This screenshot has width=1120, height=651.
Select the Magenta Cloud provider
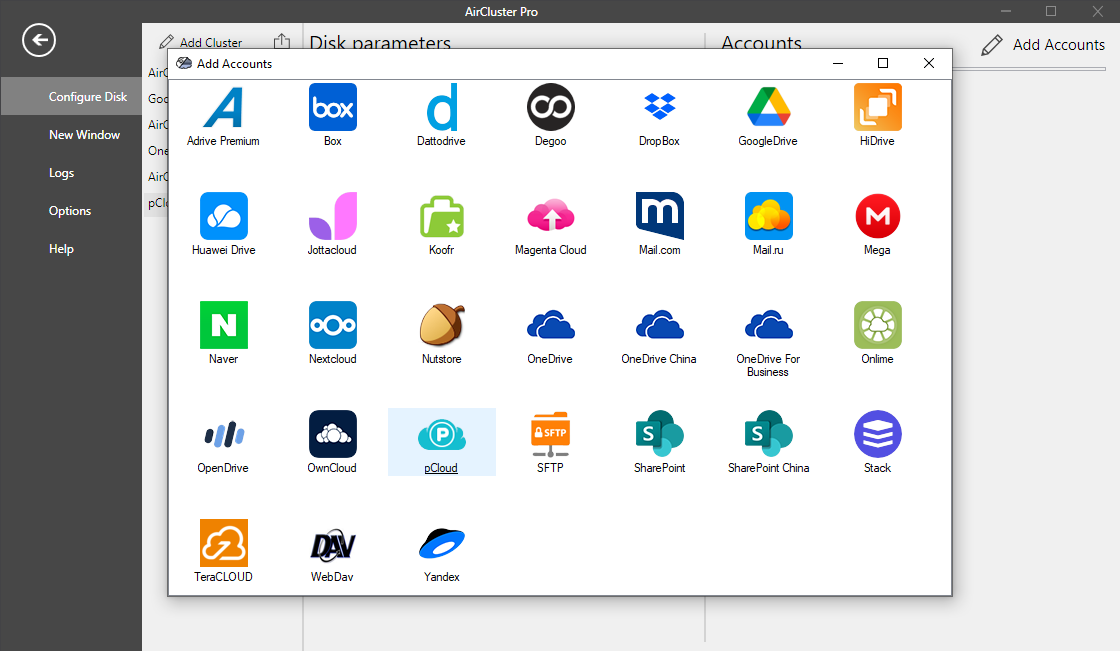(550, 224)
